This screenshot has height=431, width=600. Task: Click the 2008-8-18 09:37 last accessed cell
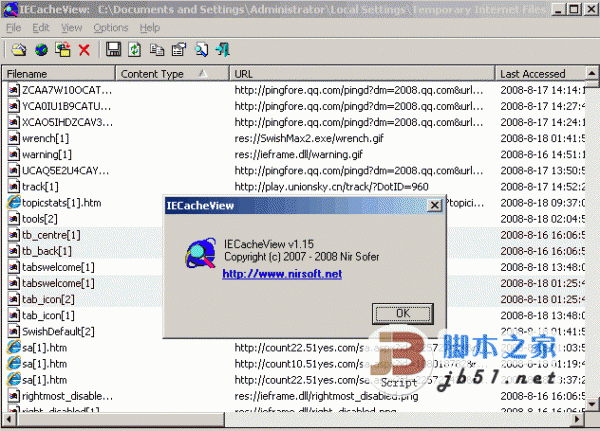click(x=543, y=202)
